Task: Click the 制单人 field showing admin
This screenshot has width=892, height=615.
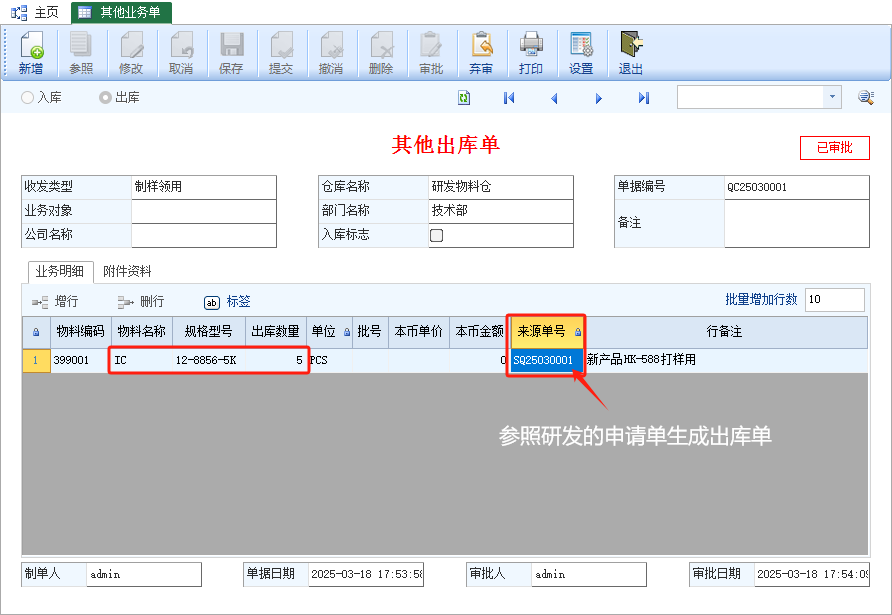Action: 144,575
